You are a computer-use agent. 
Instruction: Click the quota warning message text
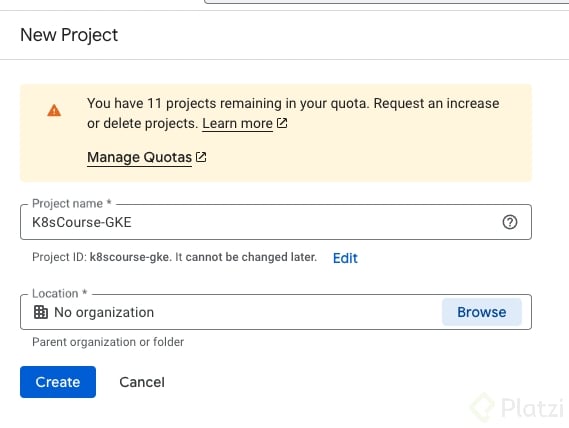[293, 113]
